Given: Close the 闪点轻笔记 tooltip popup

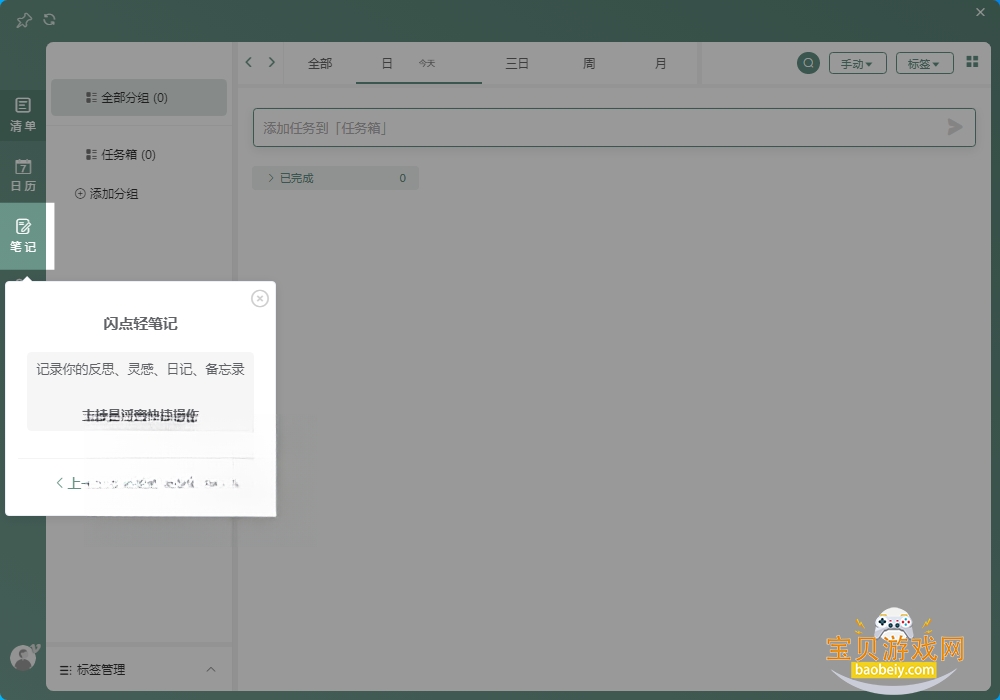Looking at the screenshot, I should pos(260,298).
